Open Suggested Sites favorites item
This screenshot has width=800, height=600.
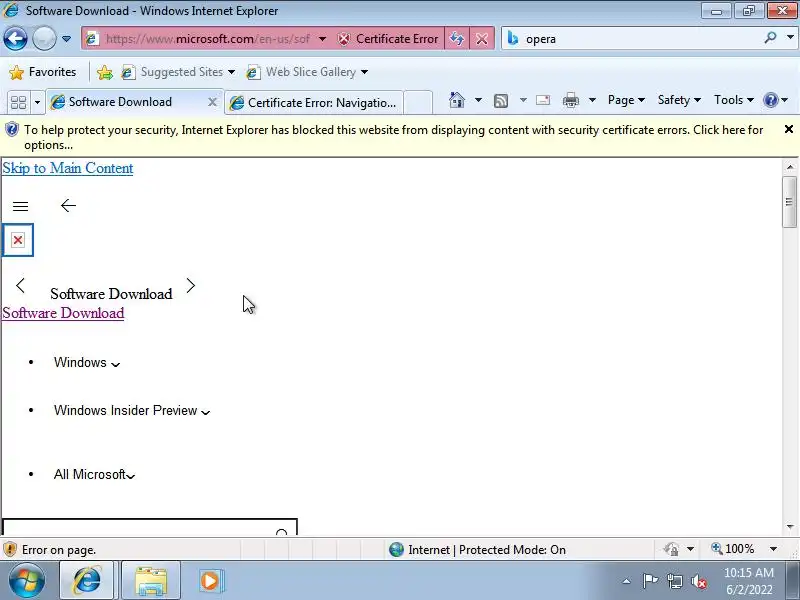click(x=179, y=72)
